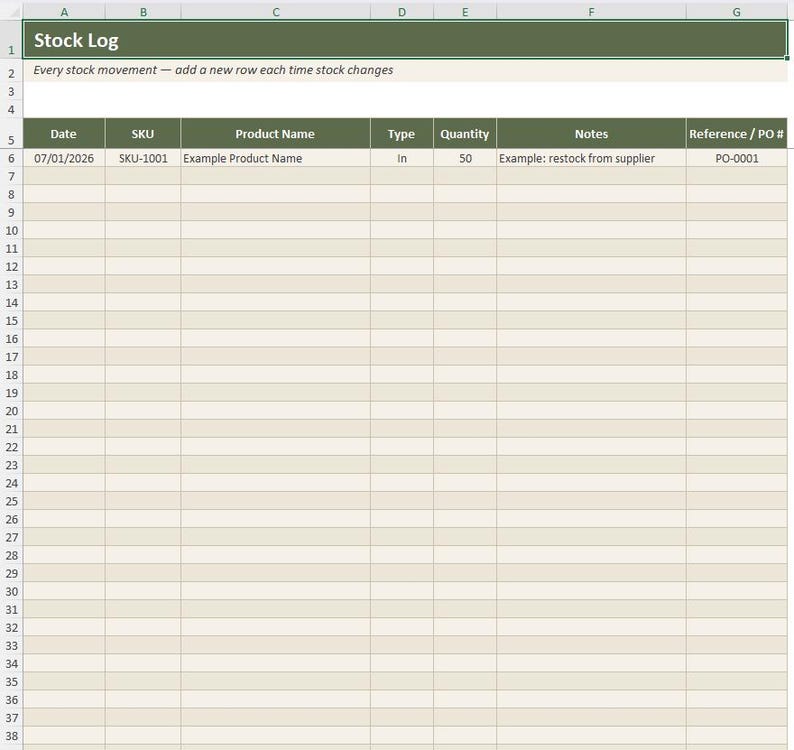Click the empty Product Name cell in row 9
This screenshot has height=750, width=794.
pos(275,212)
